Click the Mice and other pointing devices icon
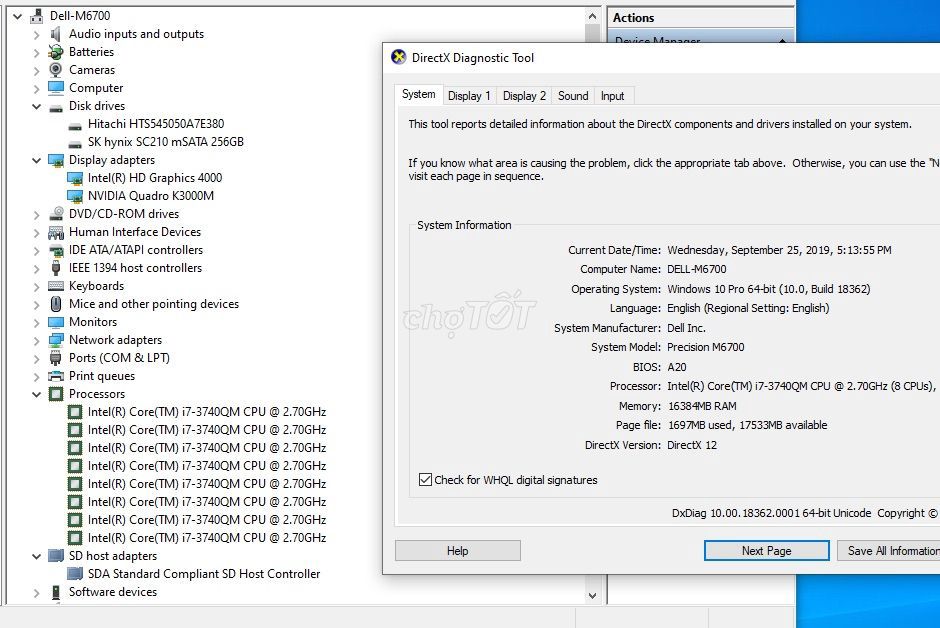This screenshot has height=628, width=940. pos(56,304)
